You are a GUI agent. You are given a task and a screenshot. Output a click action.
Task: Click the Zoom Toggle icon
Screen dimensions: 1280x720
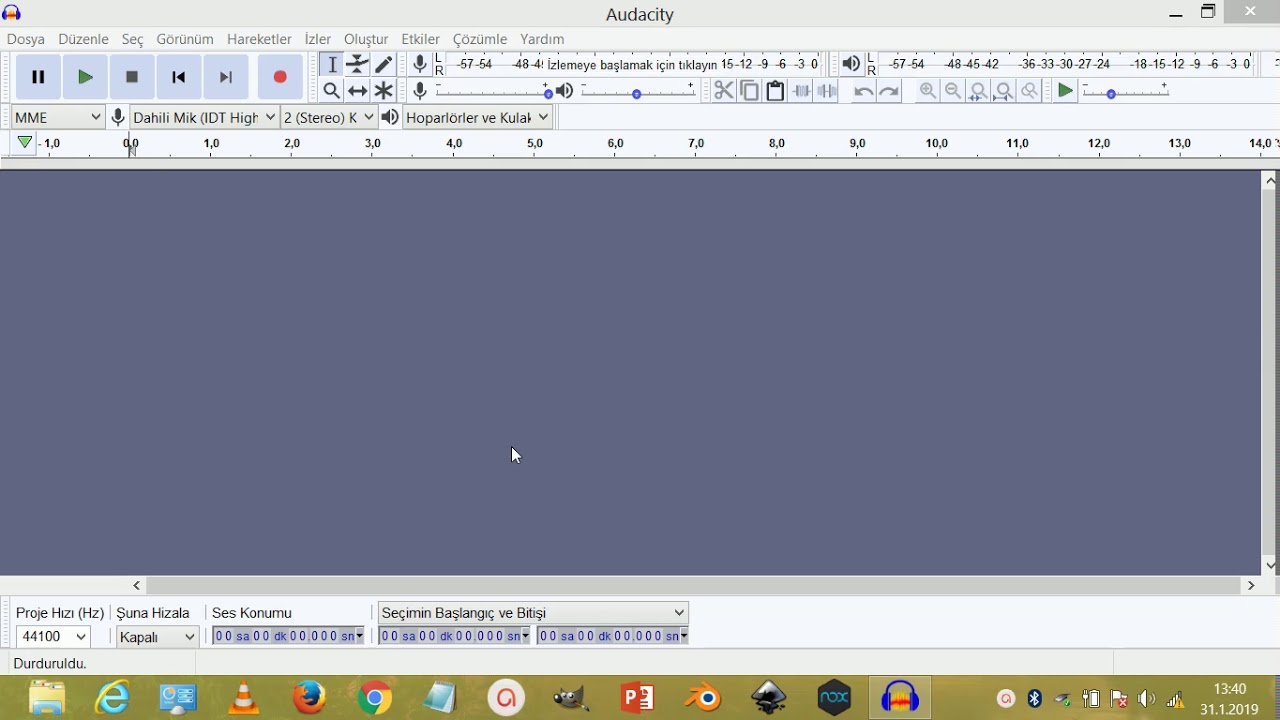click(1030, 91)
